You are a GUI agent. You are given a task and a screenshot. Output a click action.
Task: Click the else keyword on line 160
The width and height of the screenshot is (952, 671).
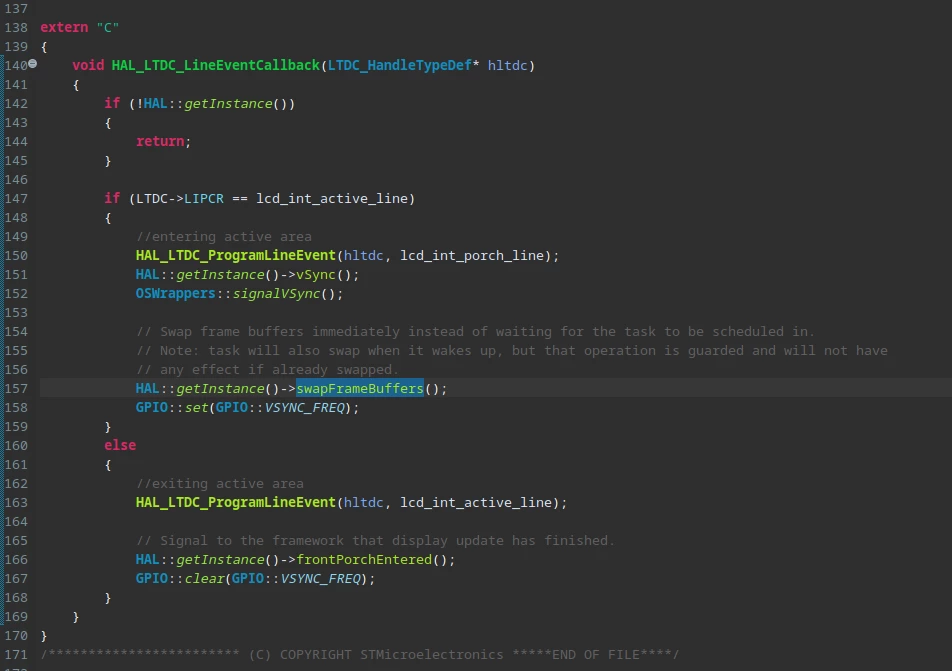(120, 446)
